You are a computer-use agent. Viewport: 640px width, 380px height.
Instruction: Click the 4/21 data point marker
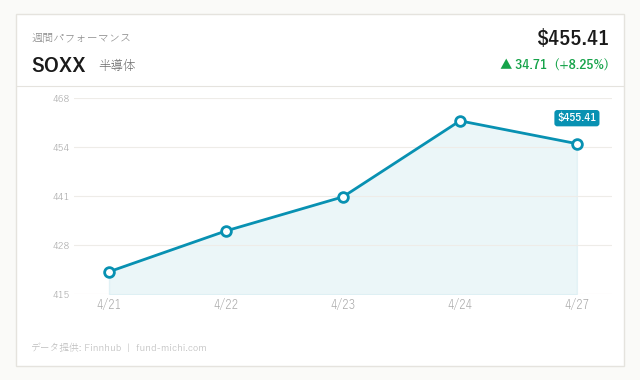pyautogui.click(x=109, y=272)
